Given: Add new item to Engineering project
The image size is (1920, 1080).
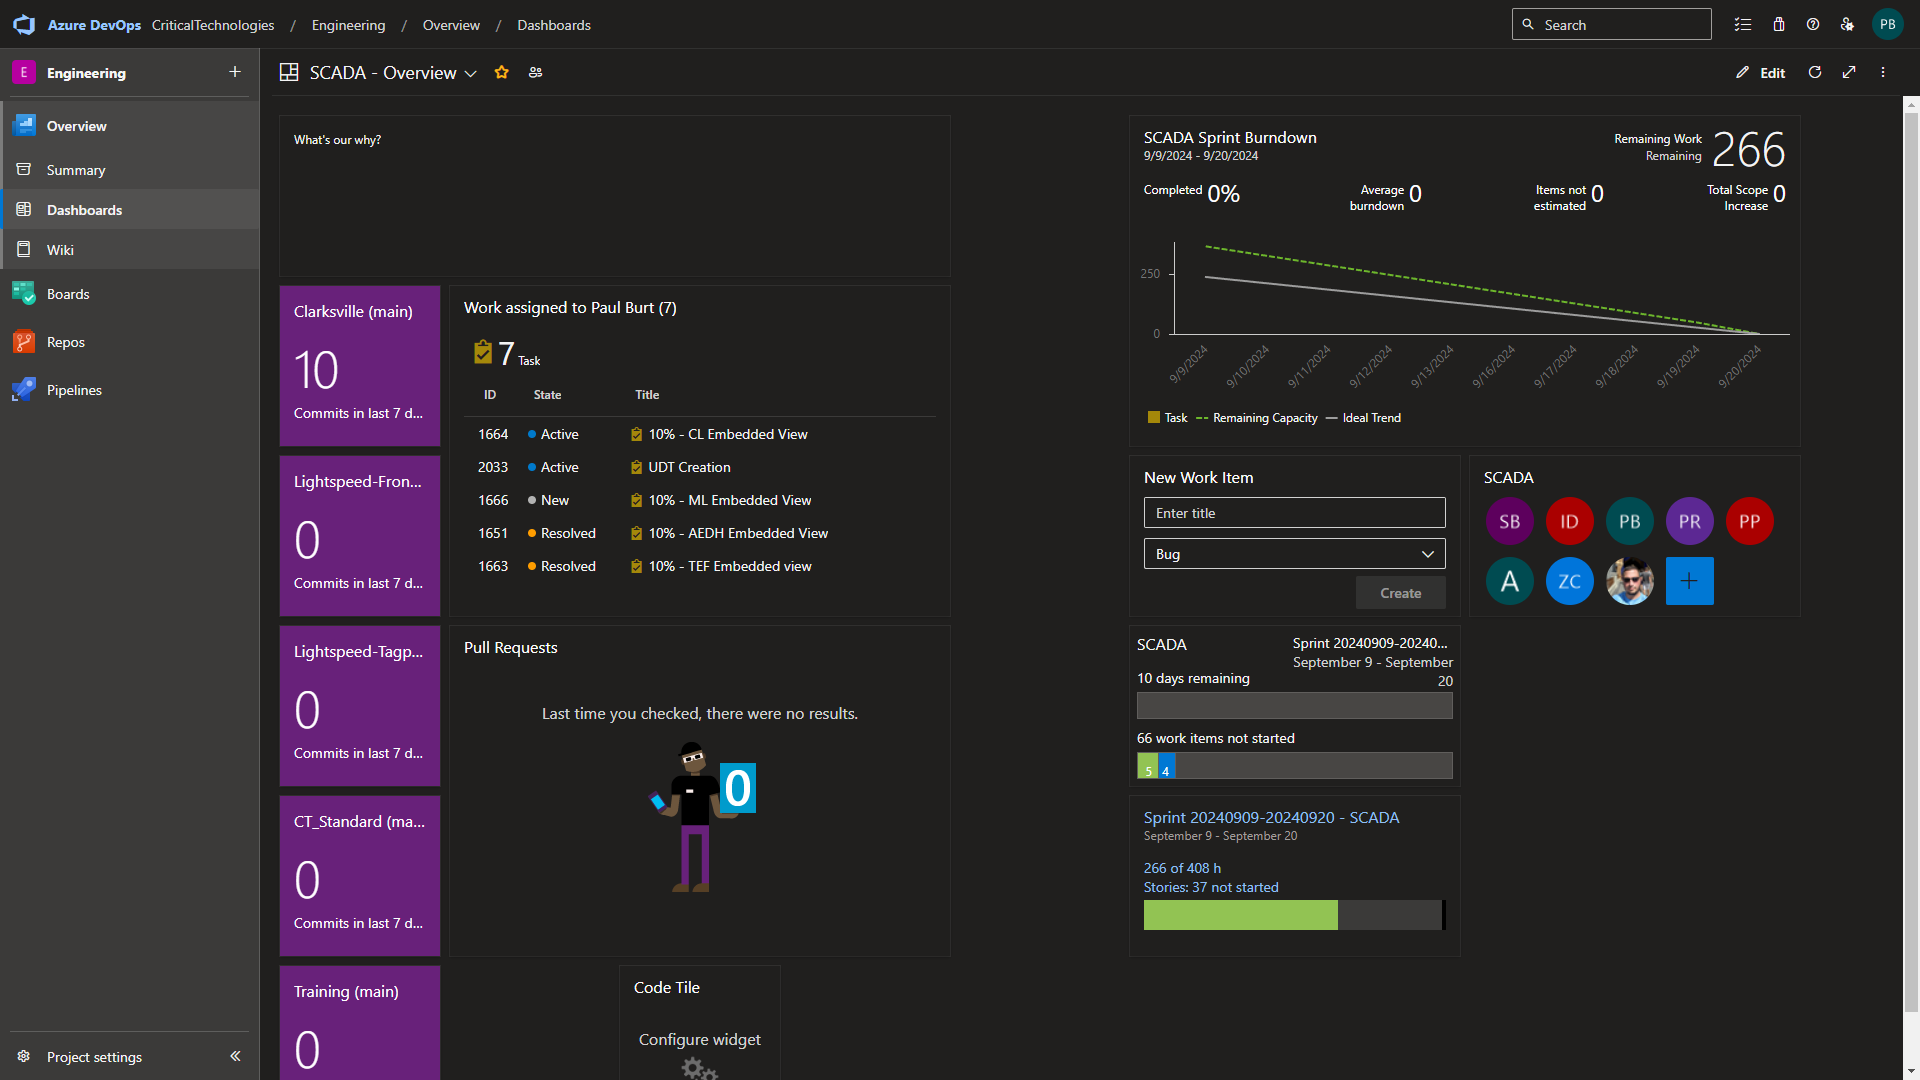Looking at the screenshot, I should point(235,72).
